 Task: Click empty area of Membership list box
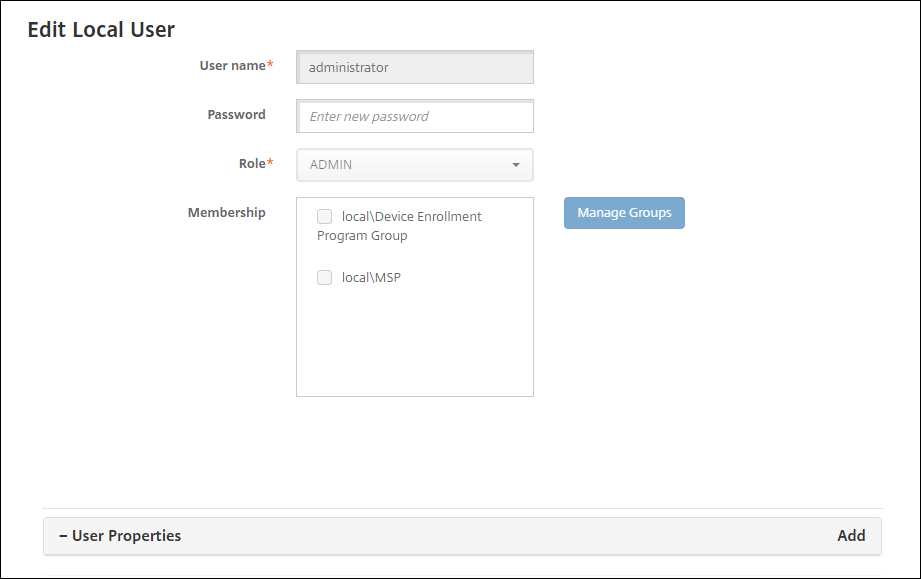click(414, 345)
